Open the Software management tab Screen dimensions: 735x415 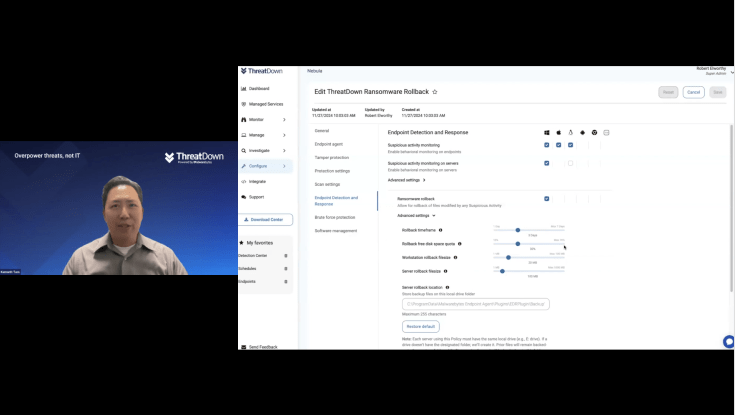click(336, 231)
